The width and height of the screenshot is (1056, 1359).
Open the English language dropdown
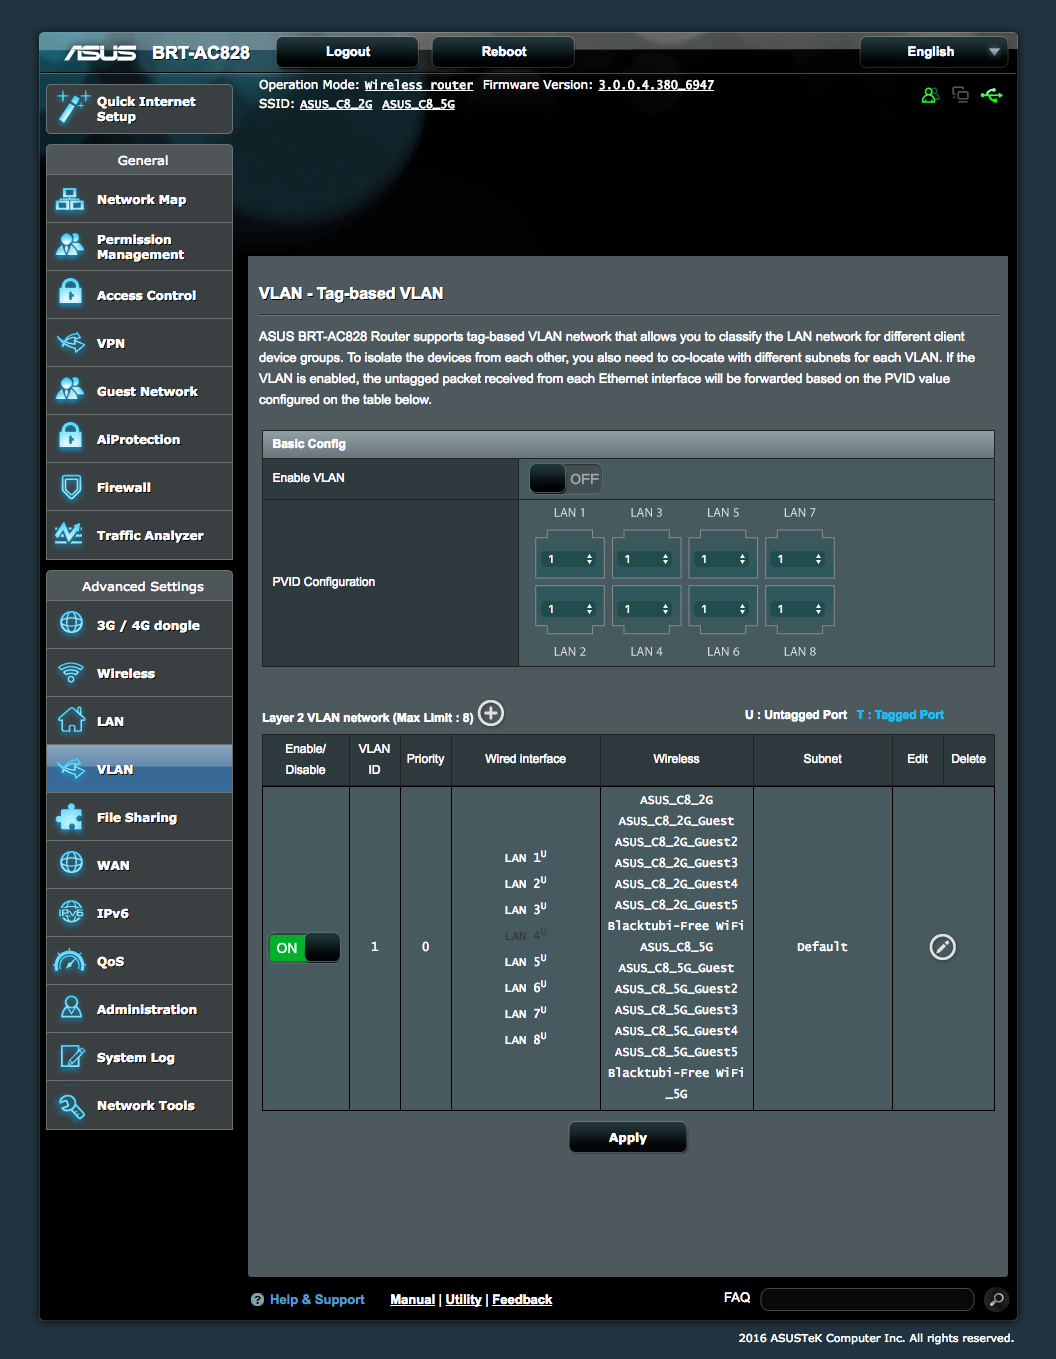coord(933,52)
